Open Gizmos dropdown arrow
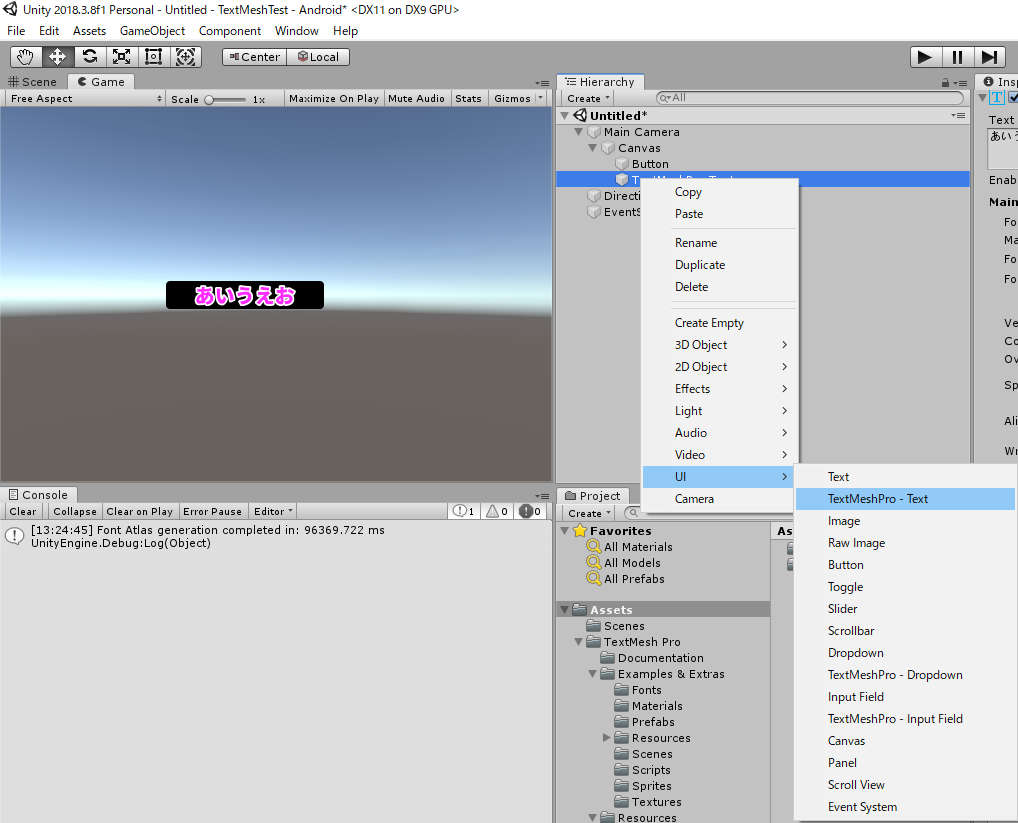1018x823 pixels. pos(540,99)
